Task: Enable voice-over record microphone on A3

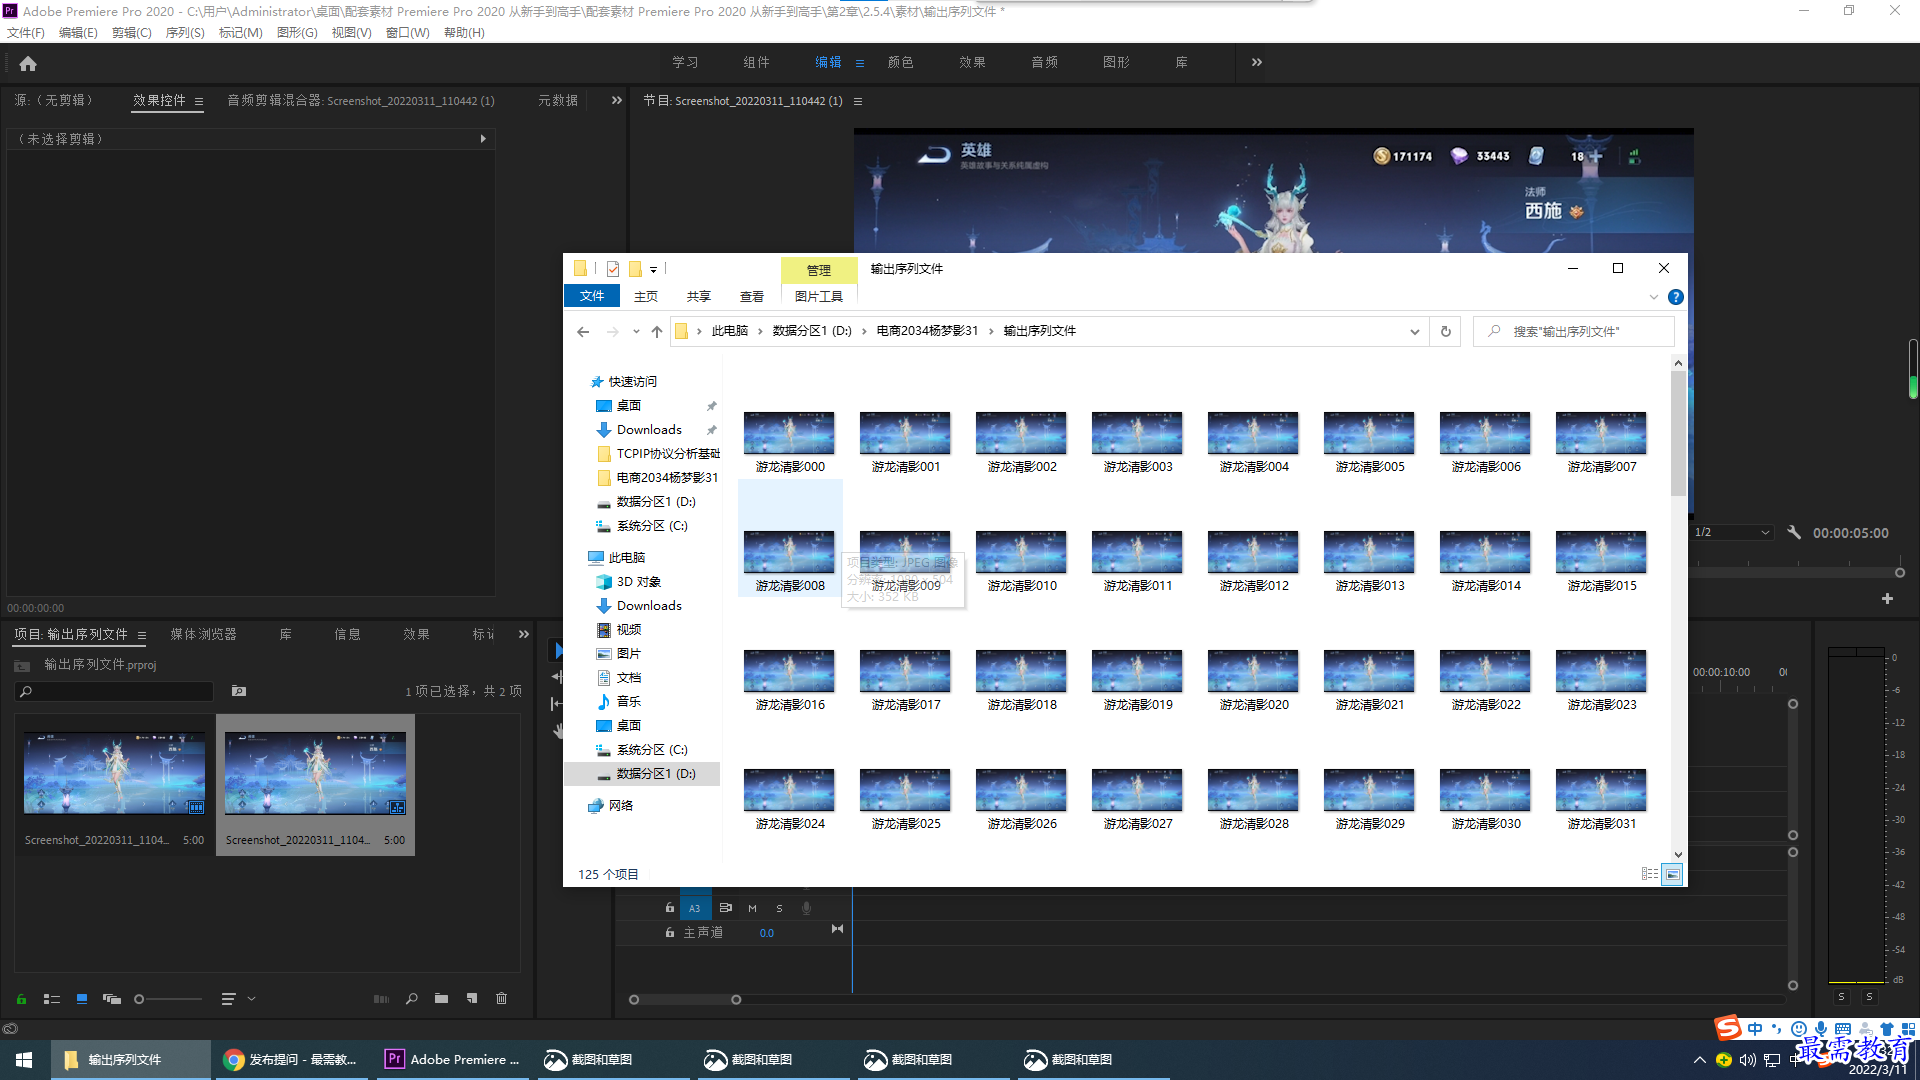Action: pos(806,908)
